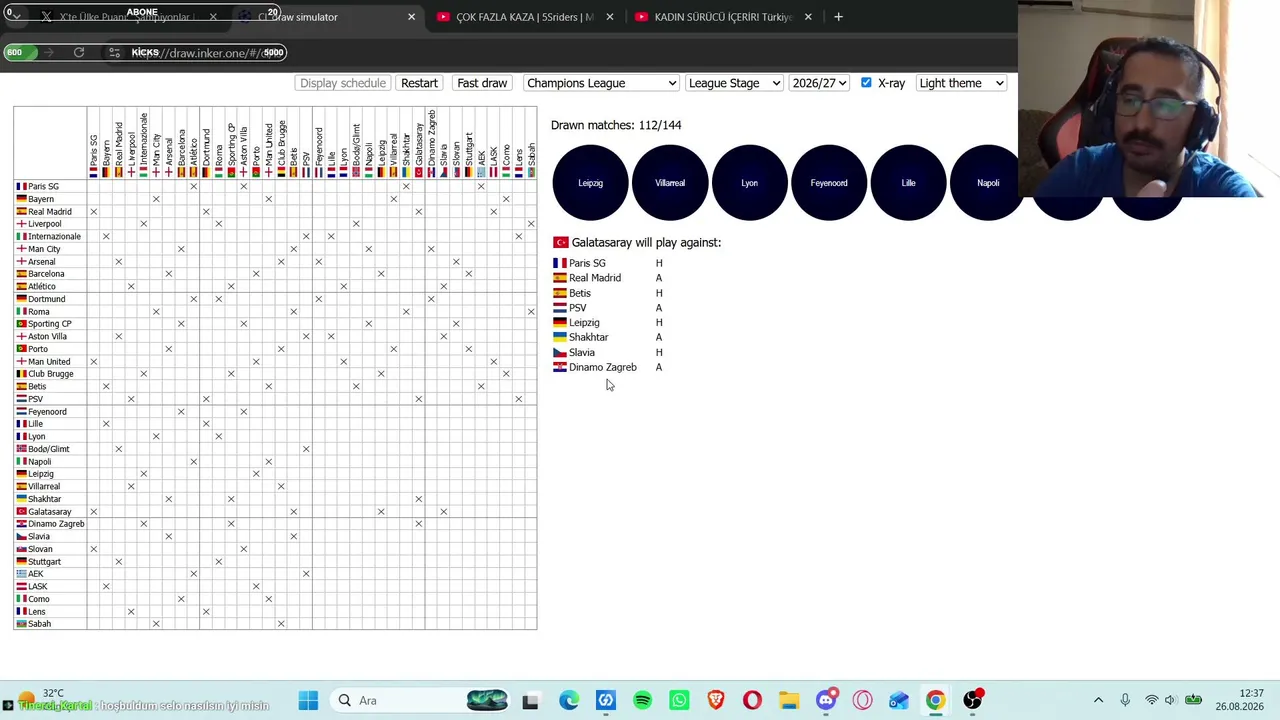Click Shakhtar in Galatasaray's opponents list

point(588,337)
